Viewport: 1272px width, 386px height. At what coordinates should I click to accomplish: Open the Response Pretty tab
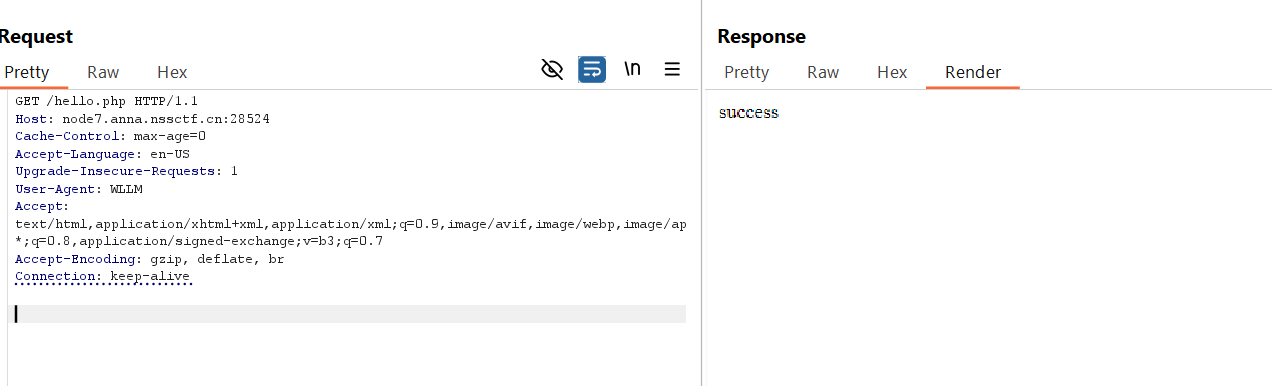click(x=747, y=72)
